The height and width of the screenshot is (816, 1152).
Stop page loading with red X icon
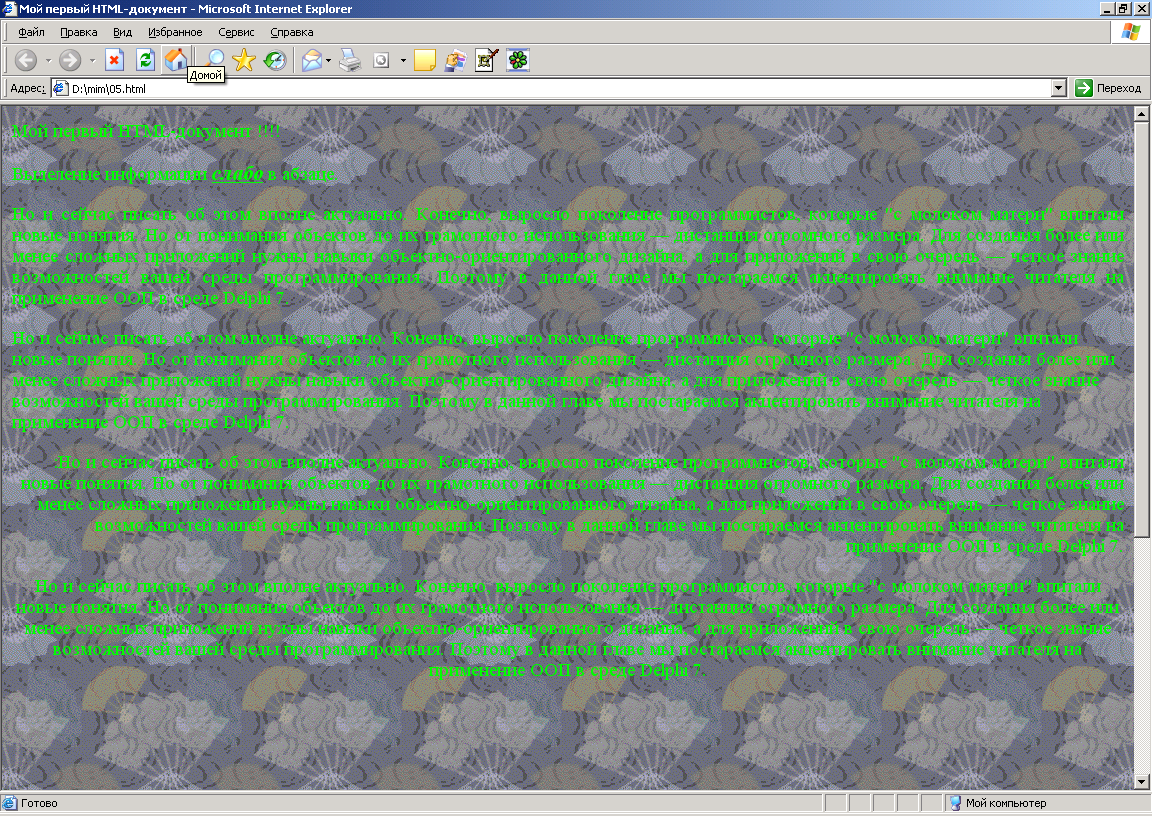pos(115,60)
